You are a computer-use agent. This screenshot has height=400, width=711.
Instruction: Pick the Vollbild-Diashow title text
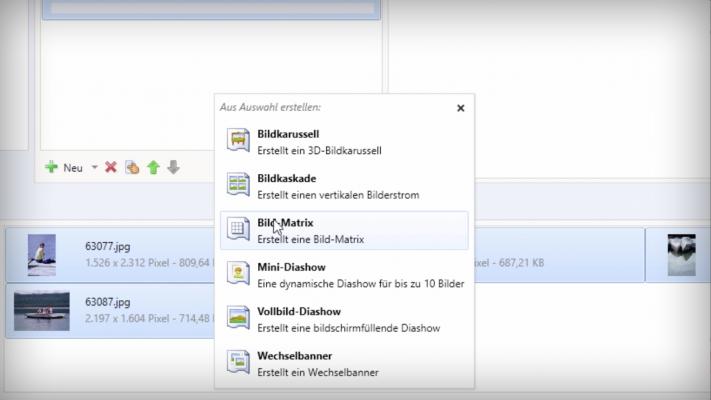[299, 311]
